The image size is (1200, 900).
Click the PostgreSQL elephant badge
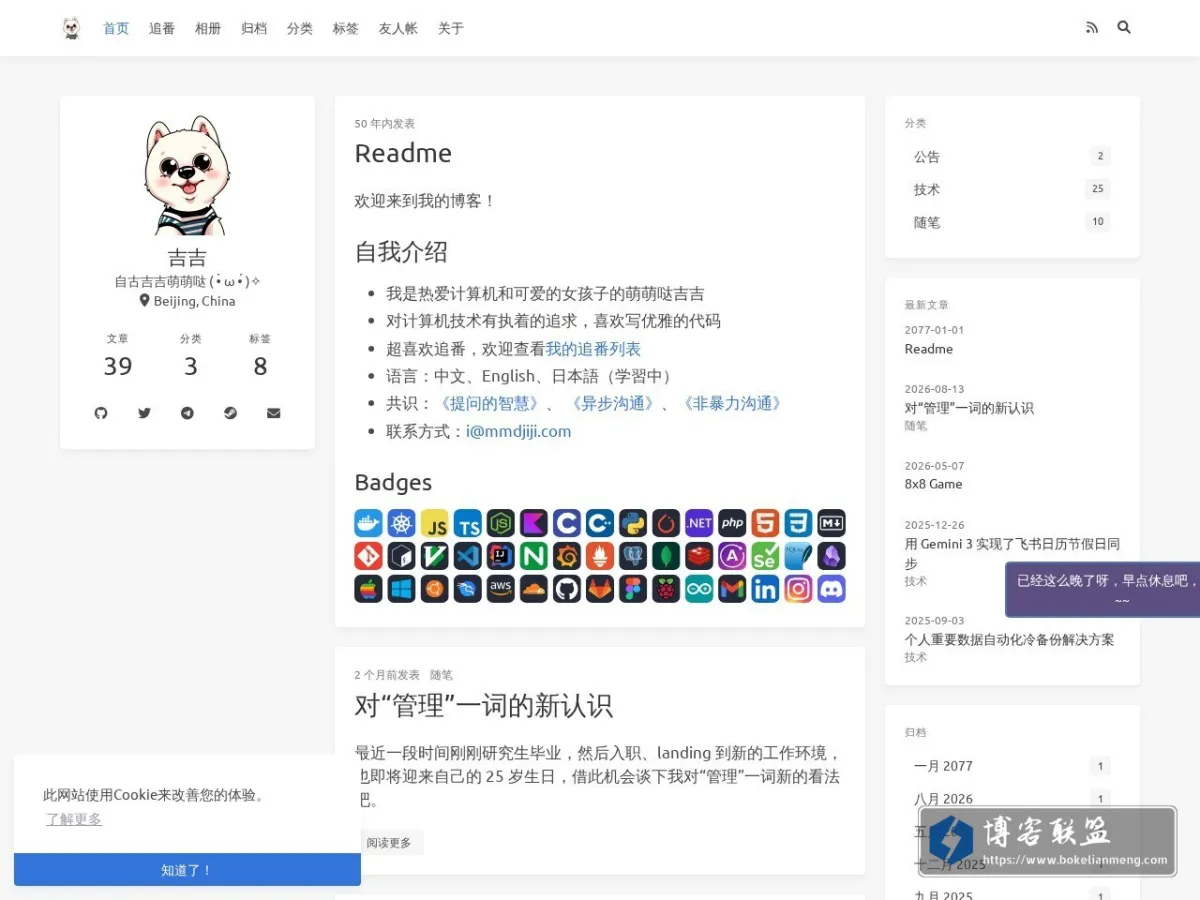[x=633, y=556]
